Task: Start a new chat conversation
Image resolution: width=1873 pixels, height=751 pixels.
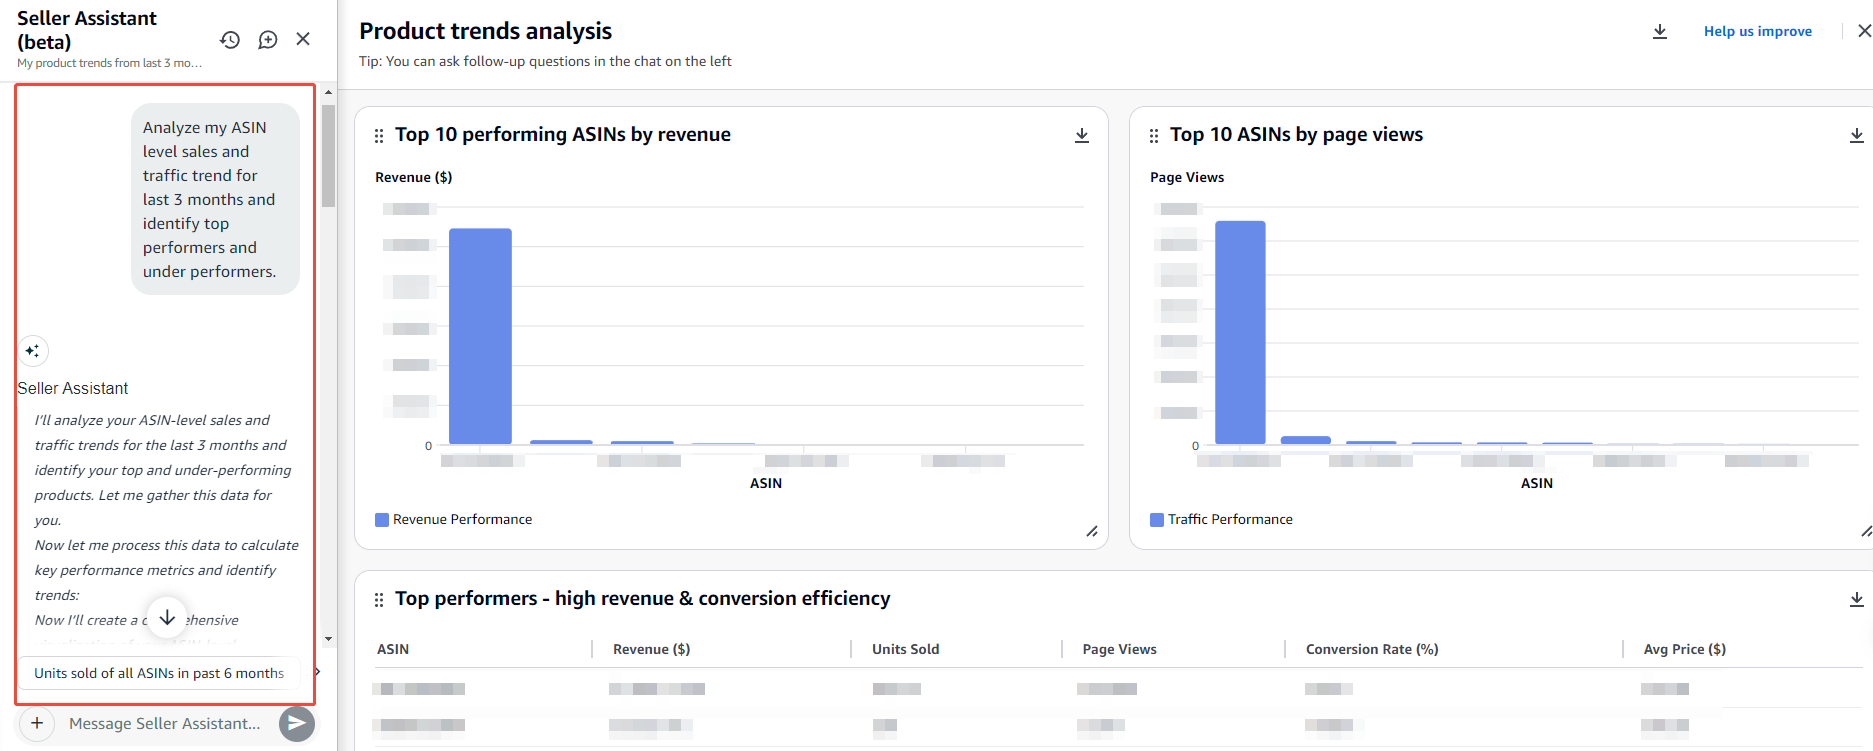Action: click(x=267, y=40)
